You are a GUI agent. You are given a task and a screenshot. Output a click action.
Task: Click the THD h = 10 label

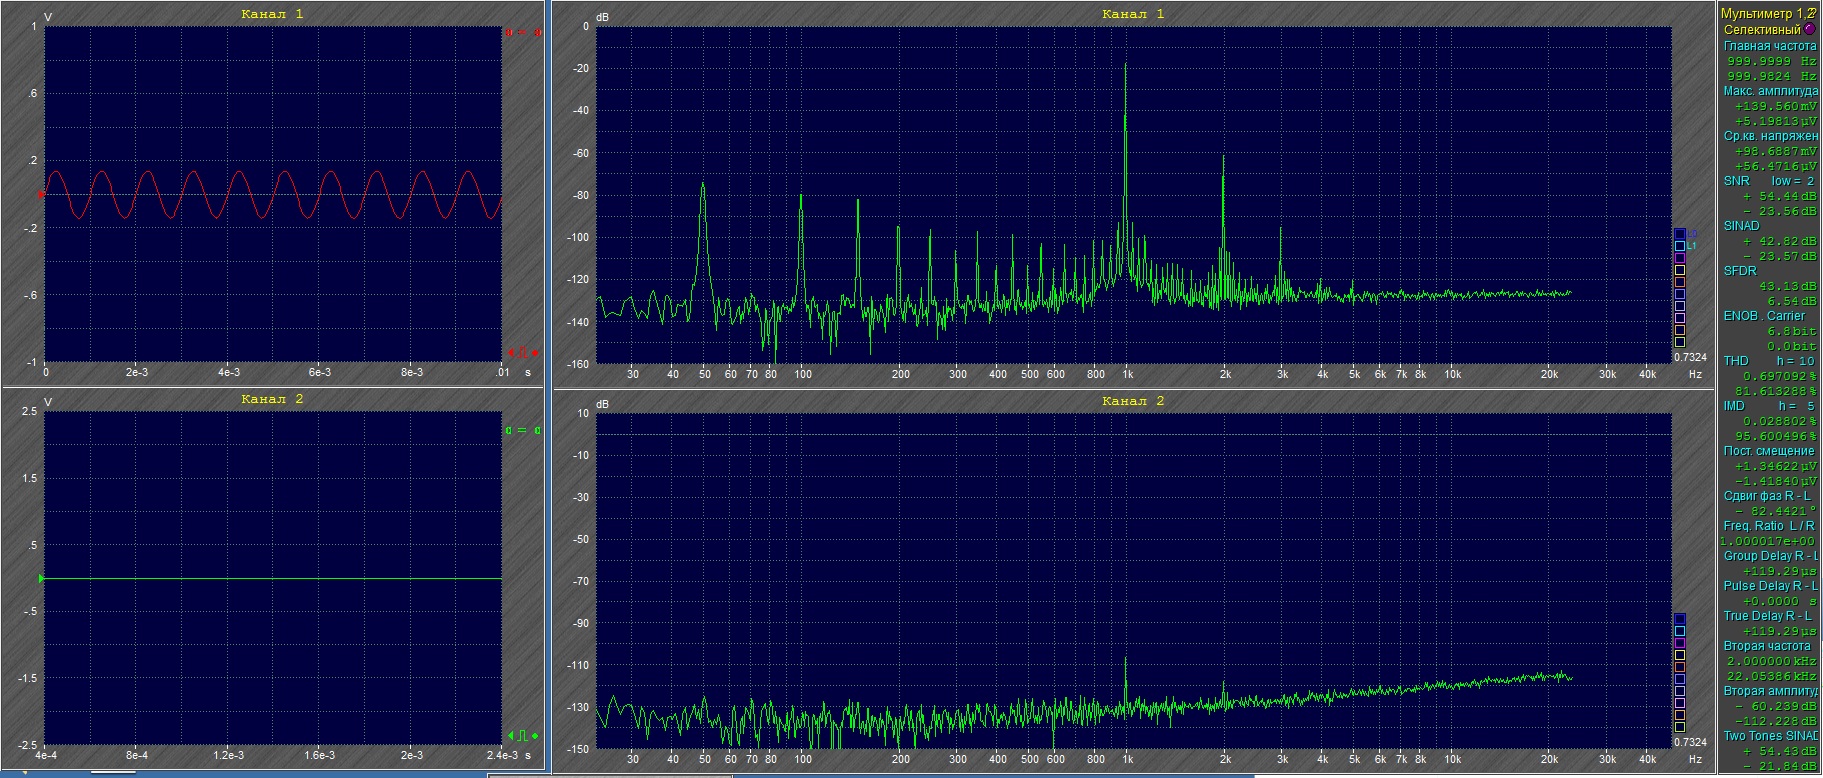click(x=1768, y=360)
